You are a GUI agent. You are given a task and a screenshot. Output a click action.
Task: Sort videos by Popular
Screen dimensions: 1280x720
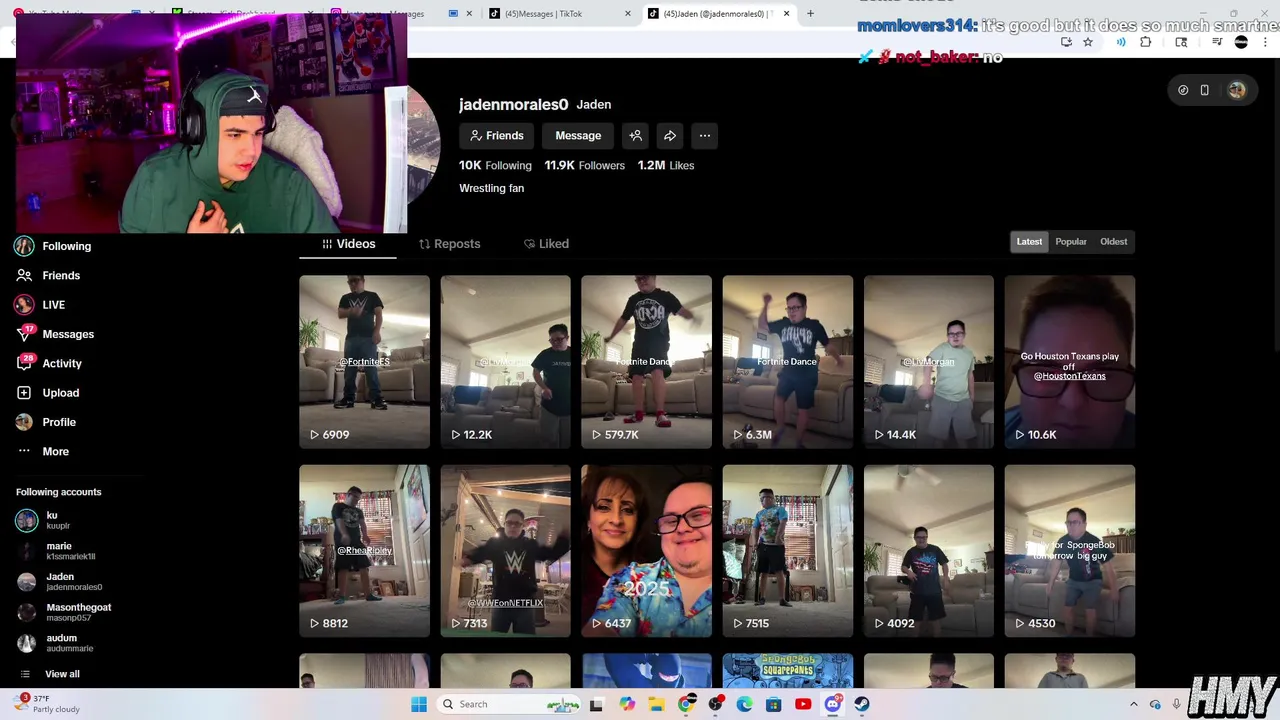click(1071, 242)
